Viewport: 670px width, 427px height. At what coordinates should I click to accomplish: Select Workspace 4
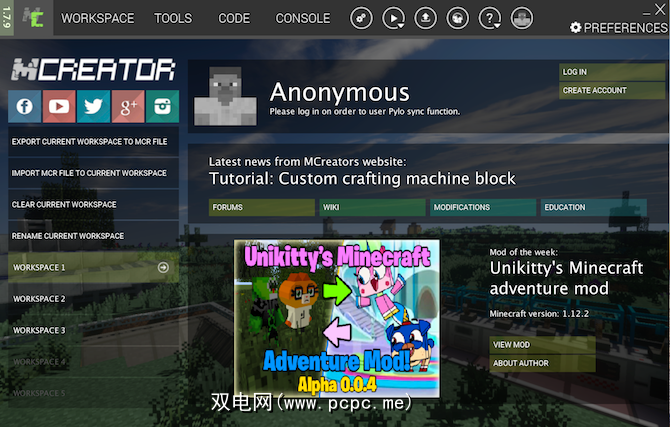(93, 362)
